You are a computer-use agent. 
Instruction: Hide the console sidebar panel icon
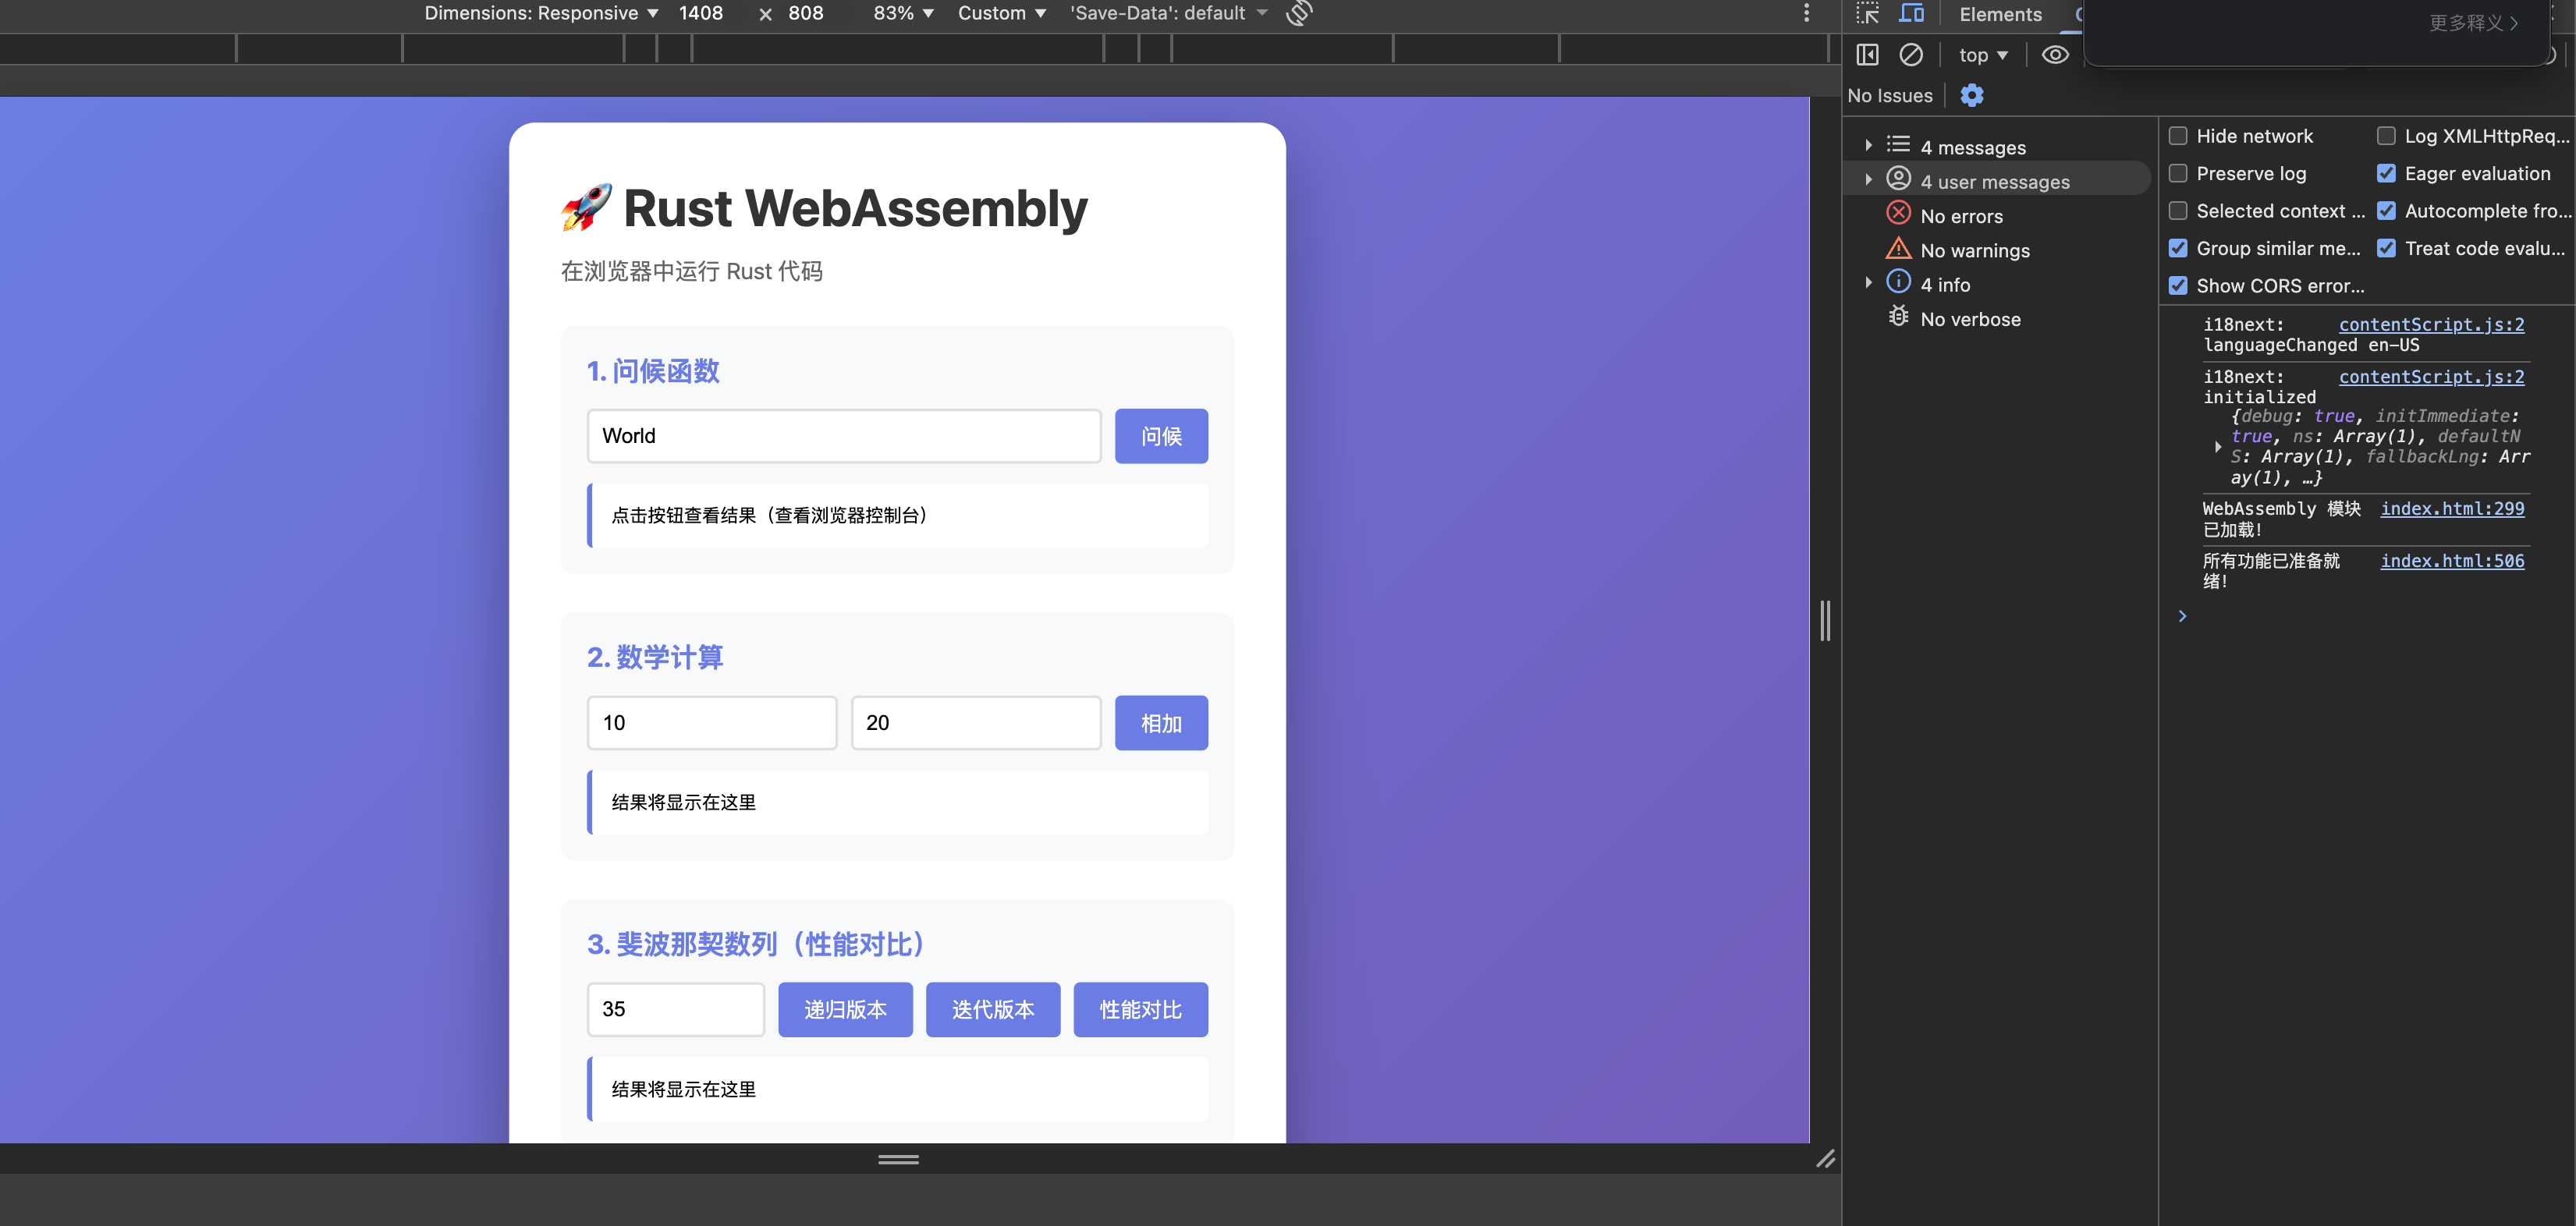(1867, 55)
